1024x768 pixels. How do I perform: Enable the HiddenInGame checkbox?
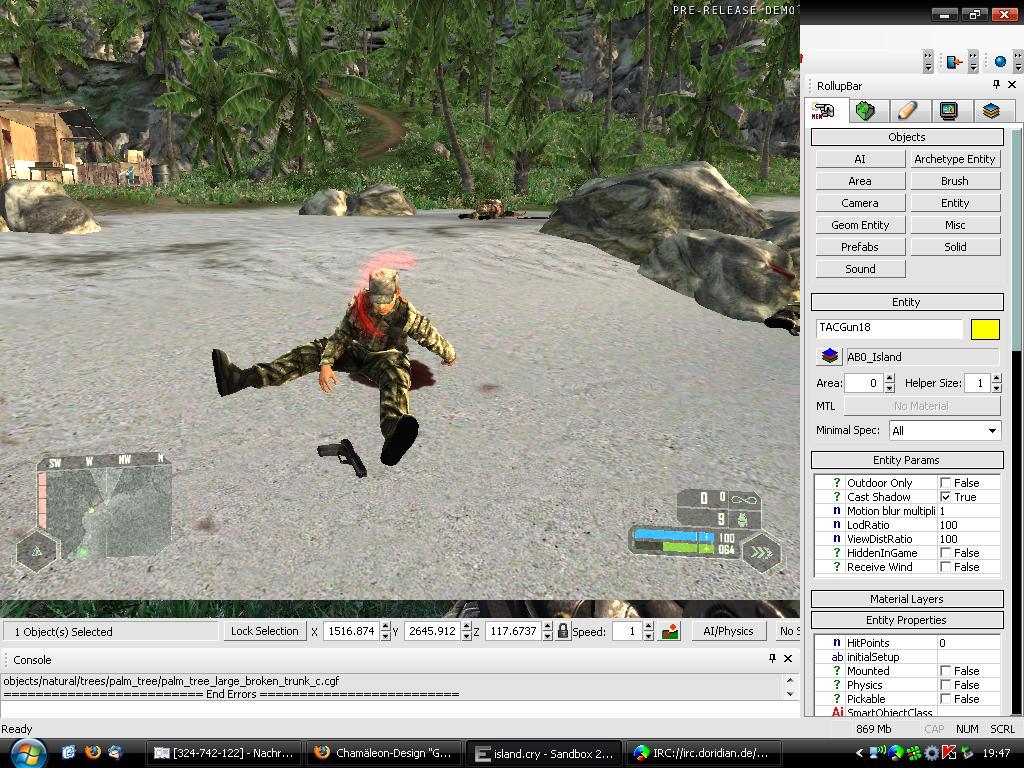[x=945, y=553]
